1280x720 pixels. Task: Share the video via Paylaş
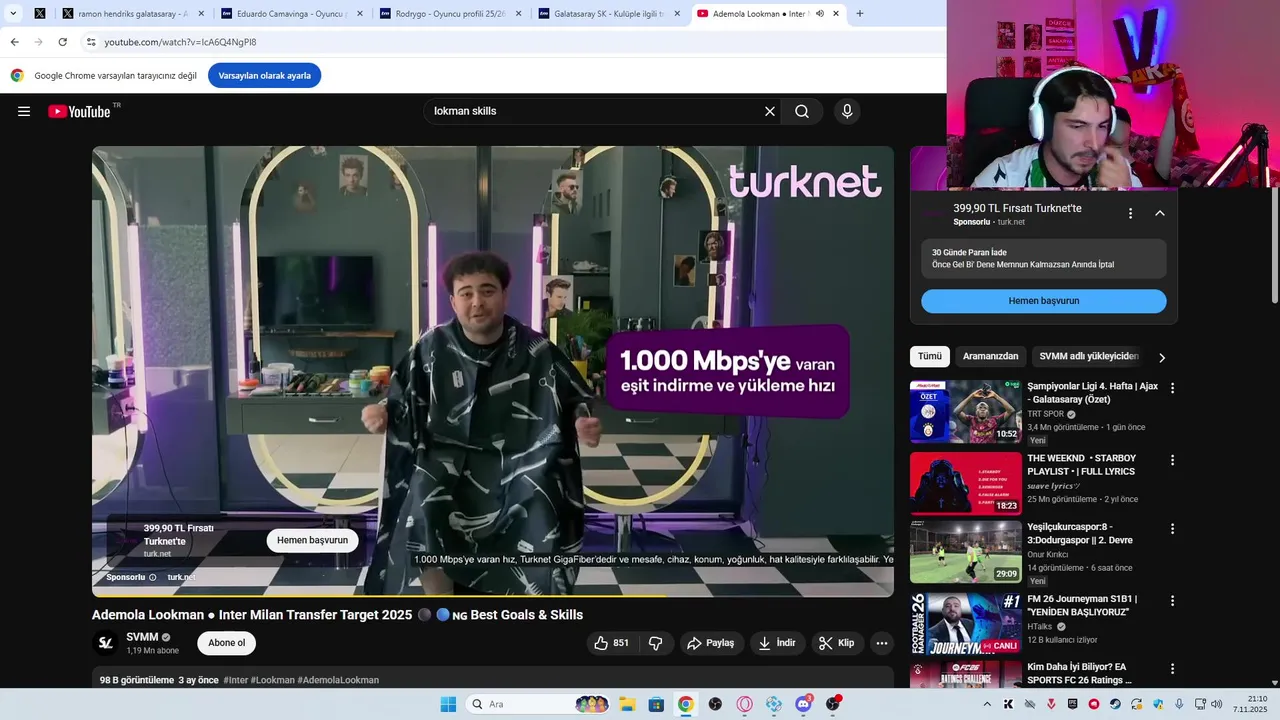(710, 643)
